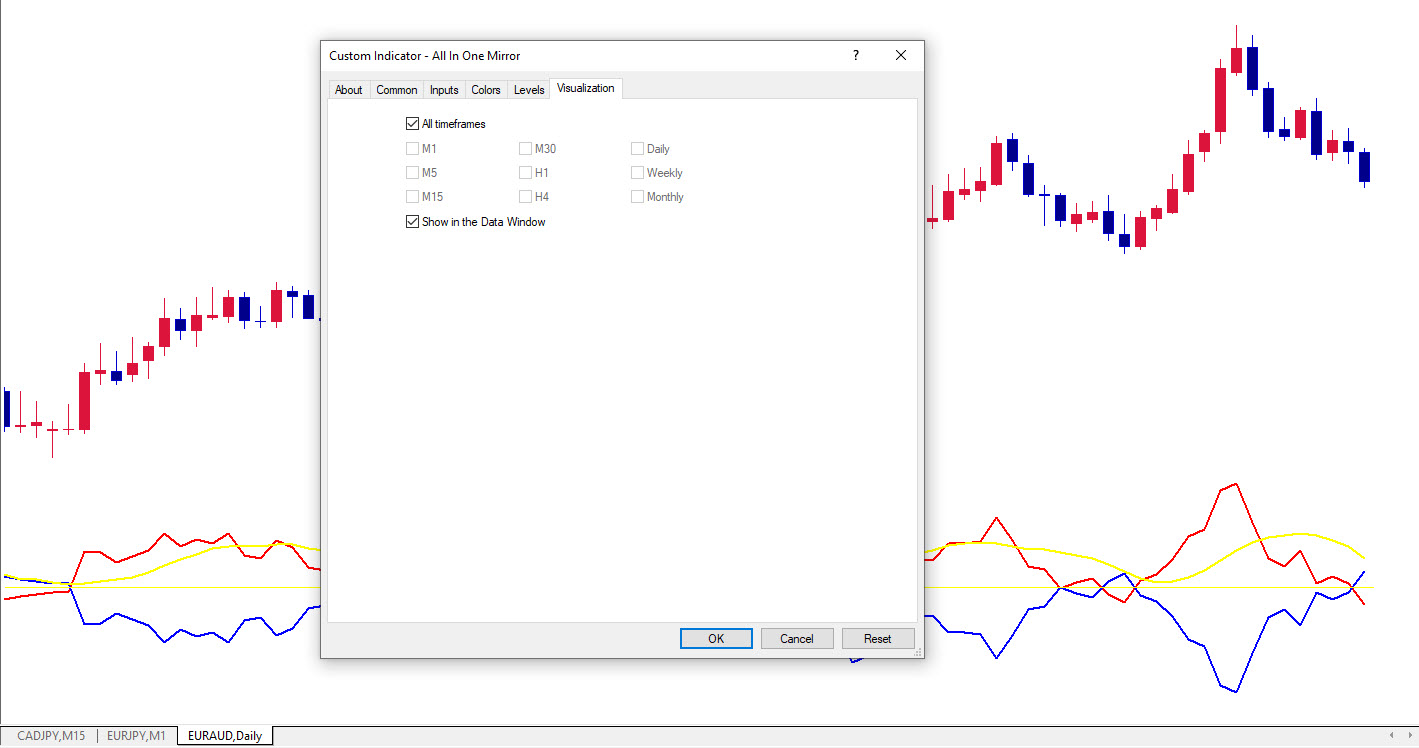Click the M1 timeframe checkbox
Image resolution: width=1419 pixels, height=748 pixels.
coord(413,149)
